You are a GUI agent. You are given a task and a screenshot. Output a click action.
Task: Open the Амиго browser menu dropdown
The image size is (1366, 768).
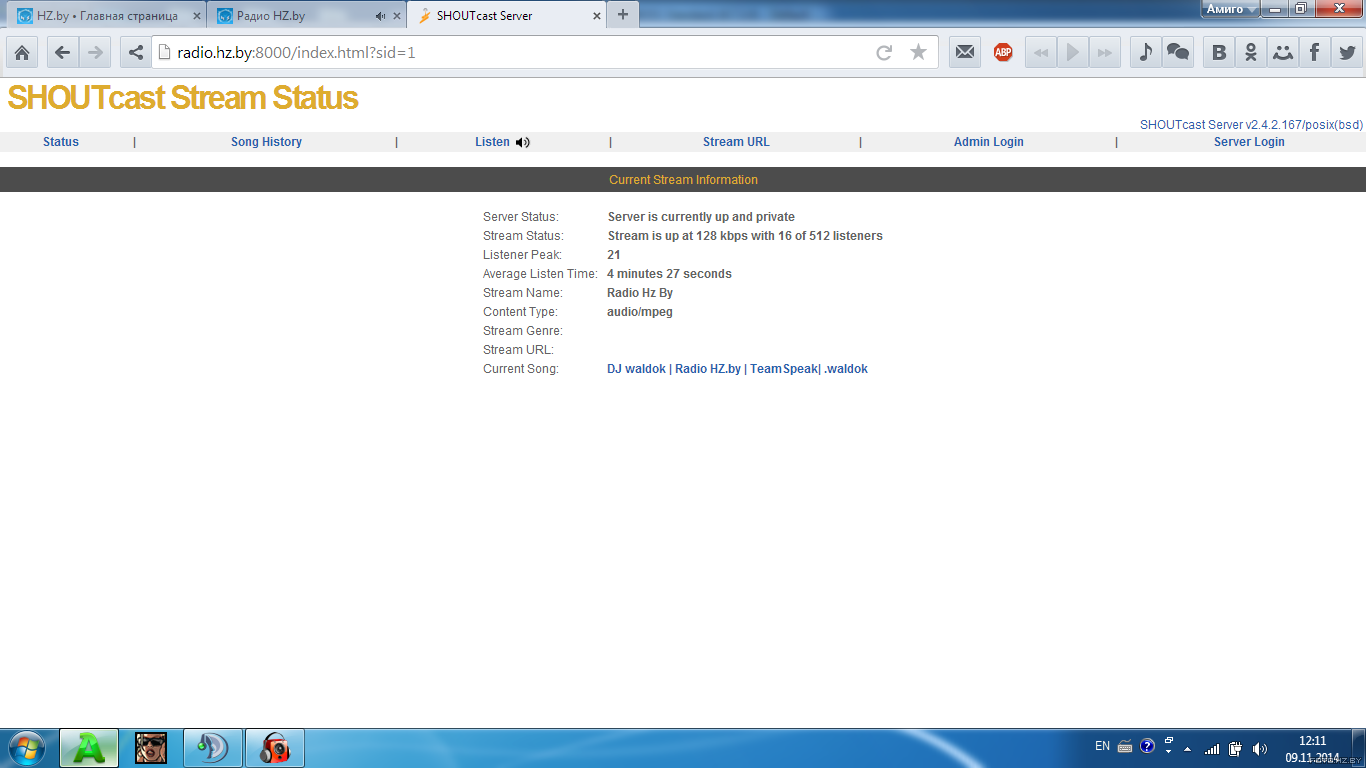pyautogui.click(x=1230, y=9)
